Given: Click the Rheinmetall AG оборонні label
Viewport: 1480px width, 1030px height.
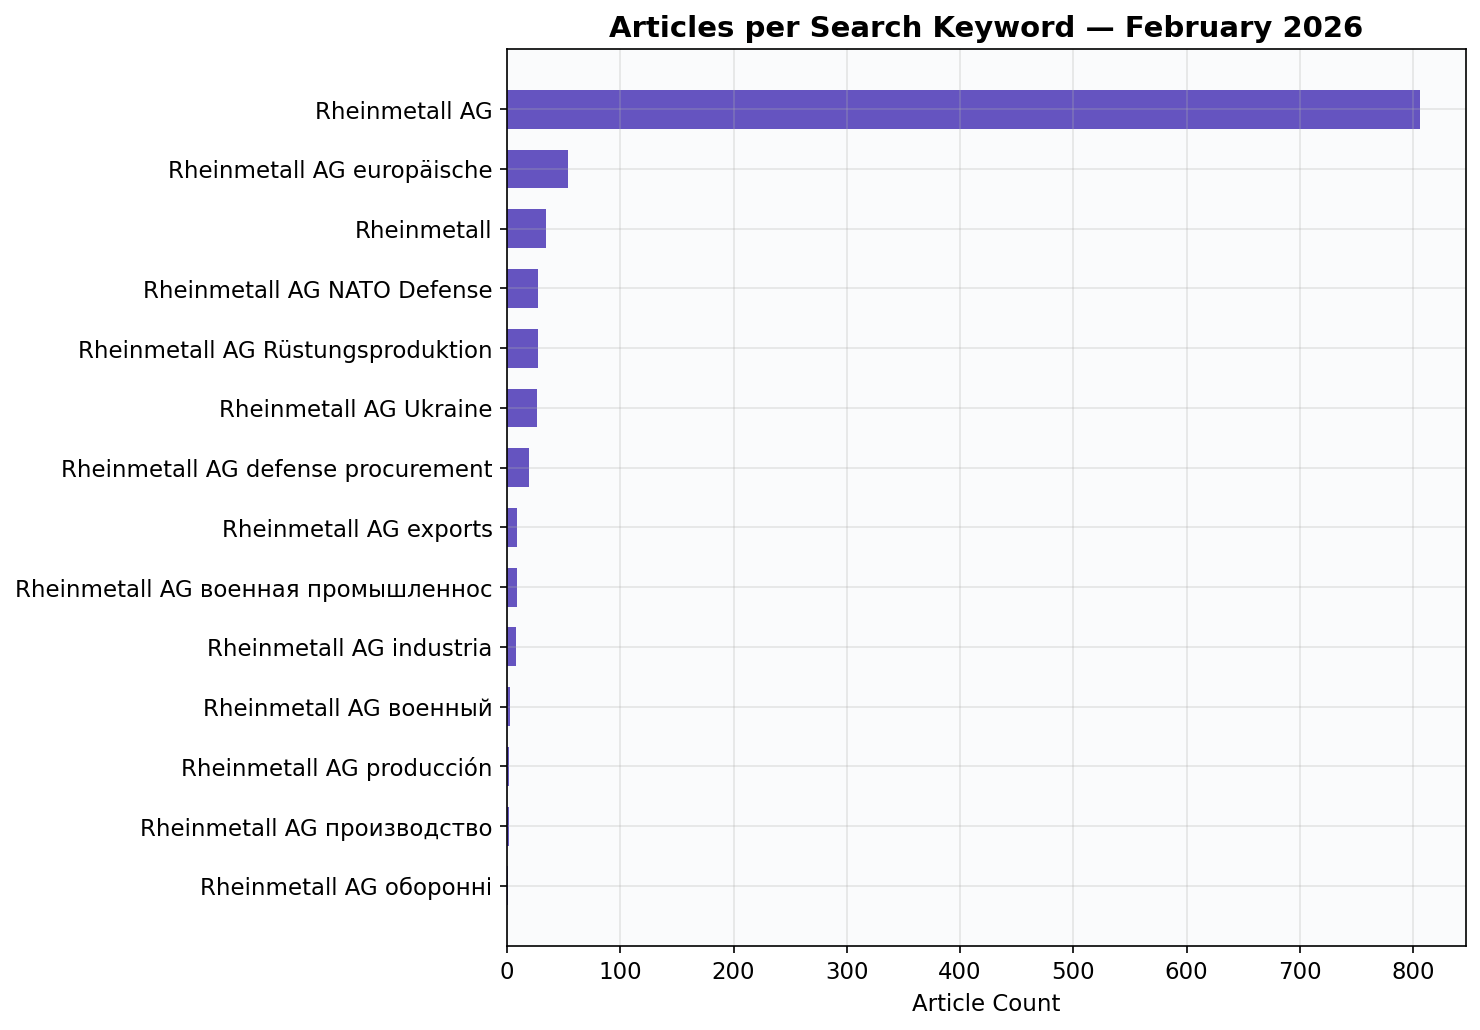Looking at the screenshot, I should [x=346, y=886].
